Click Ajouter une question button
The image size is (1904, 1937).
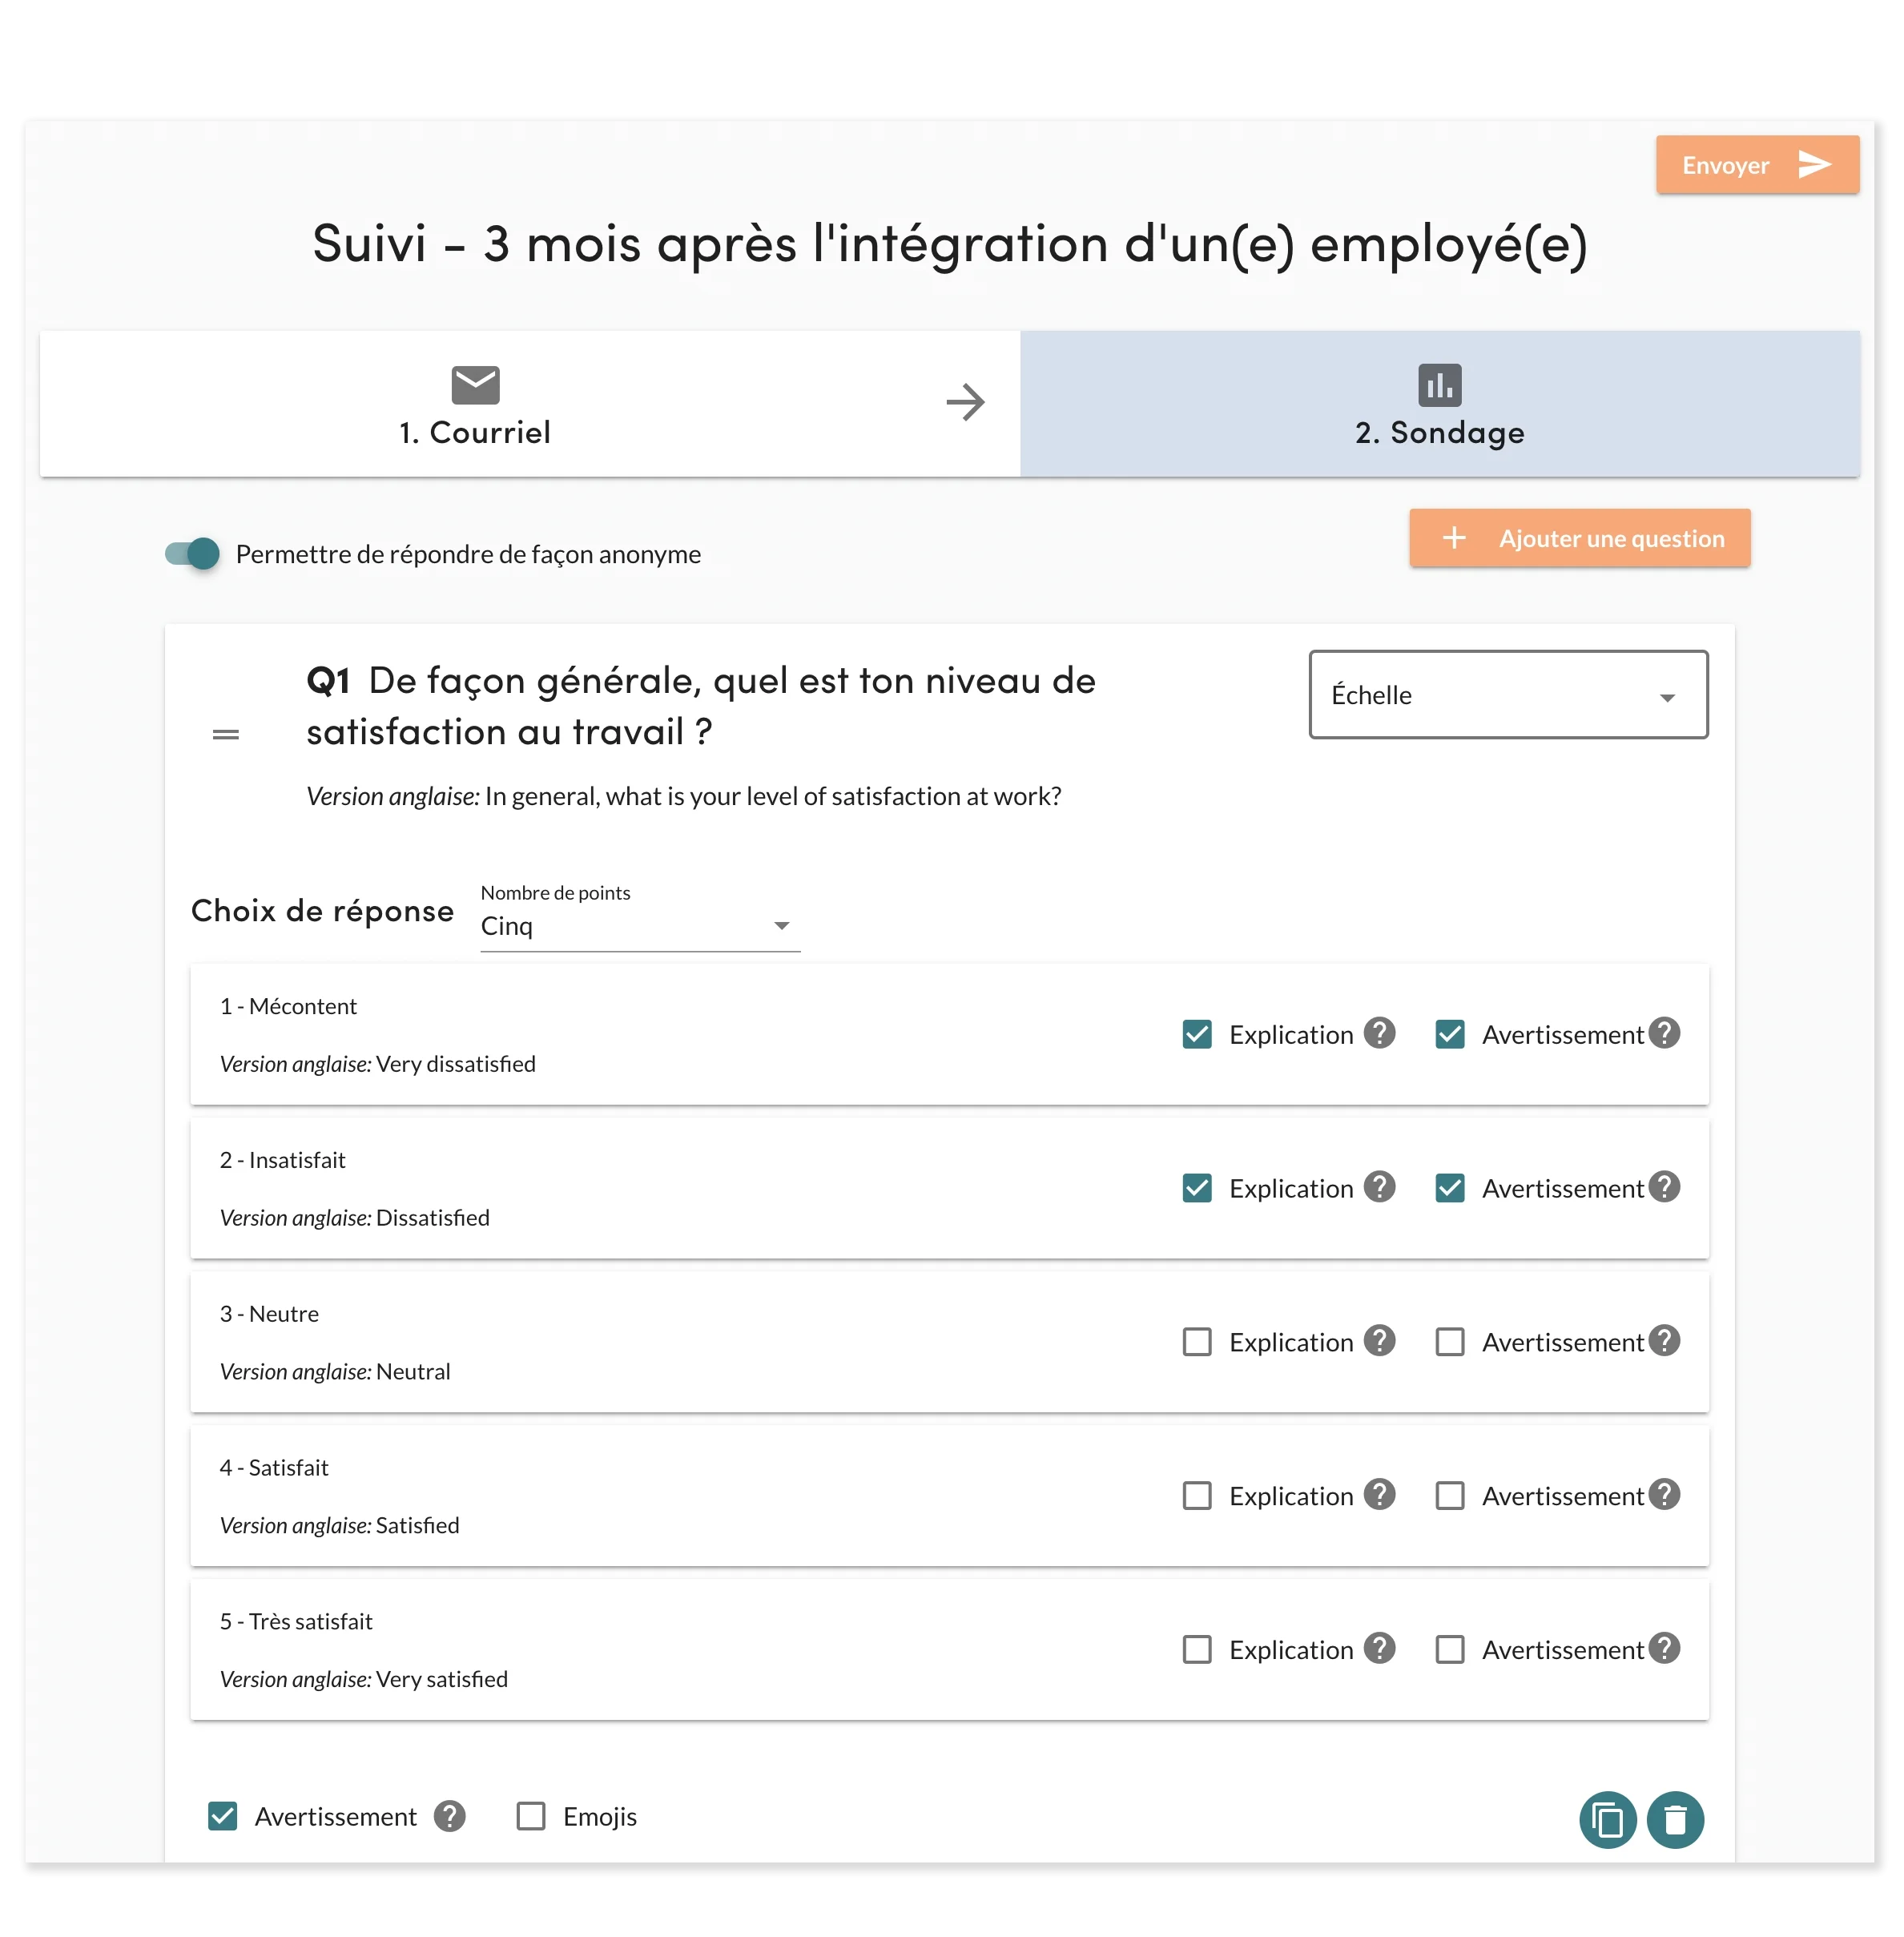[1580, 539]
